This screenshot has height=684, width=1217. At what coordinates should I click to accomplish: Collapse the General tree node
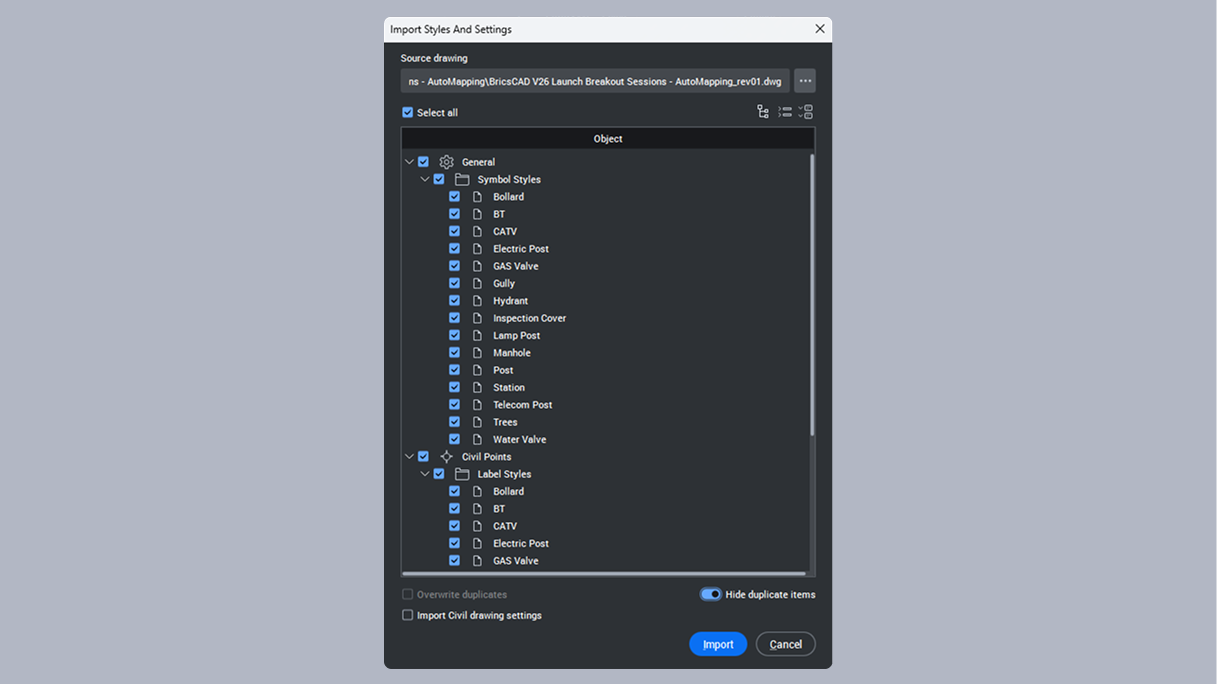[409, 161]
